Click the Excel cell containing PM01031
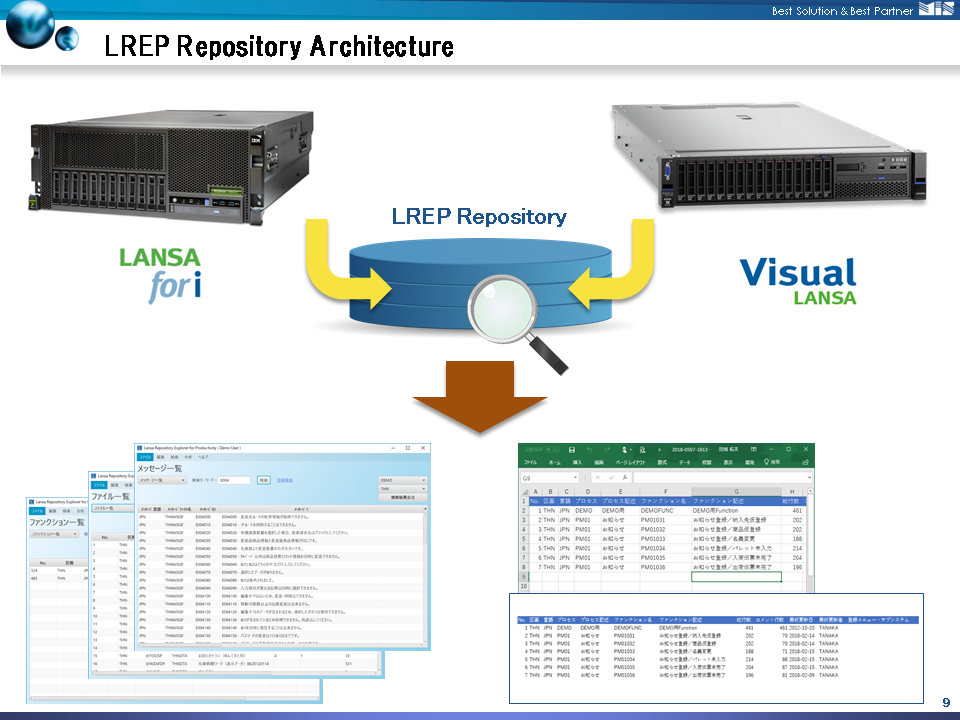Screen dimensions: 960x720 [x=666, y=520]
